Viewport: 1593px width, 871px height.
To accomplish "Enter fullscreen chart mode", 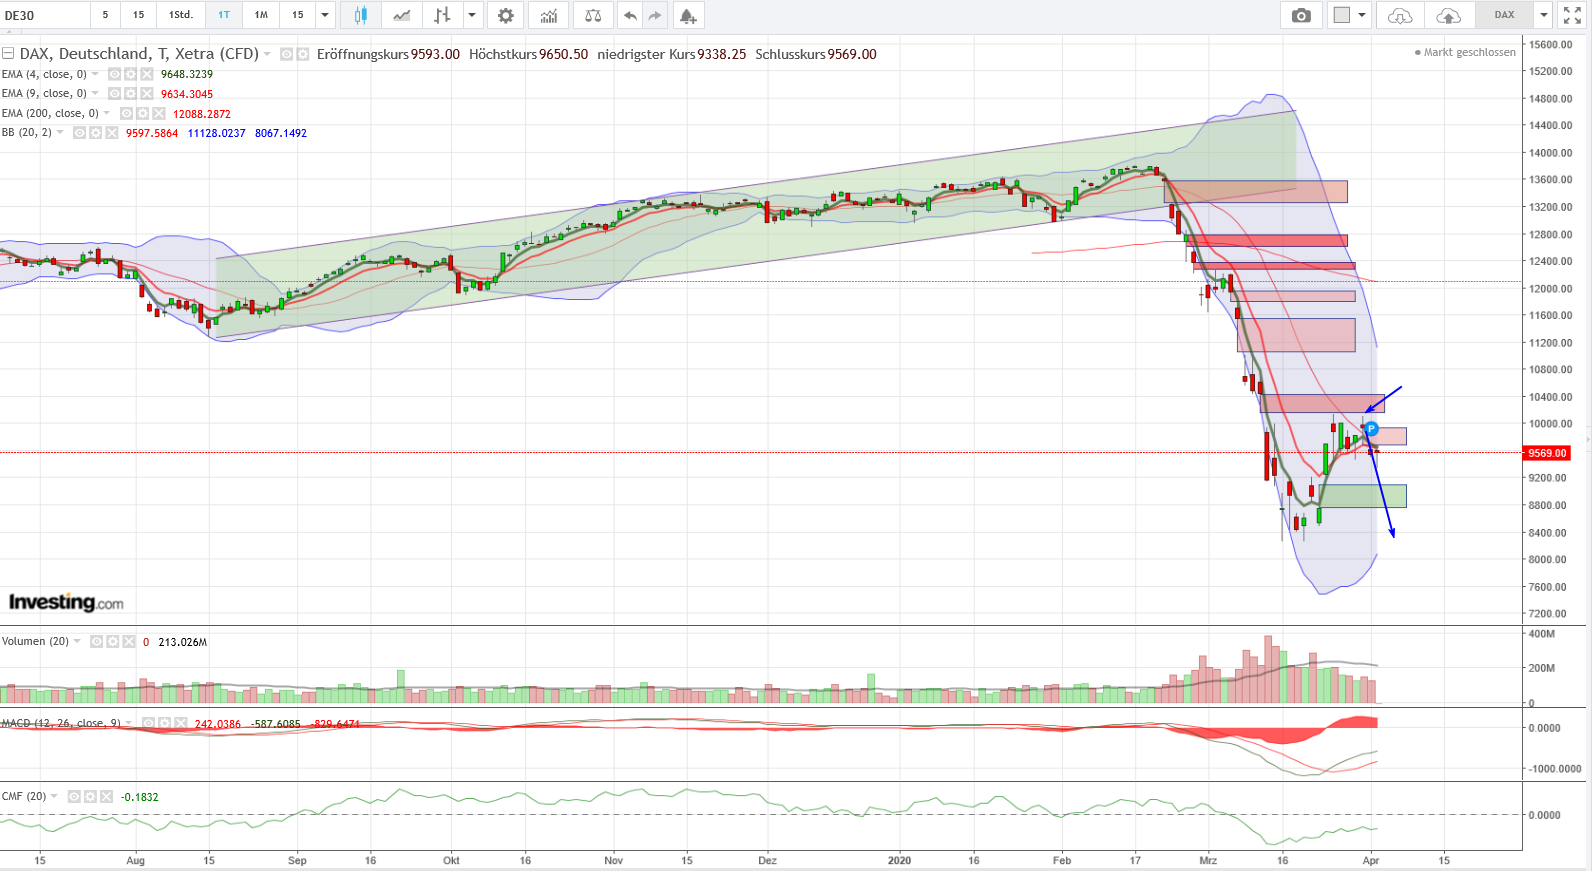I will (1572, 15).
